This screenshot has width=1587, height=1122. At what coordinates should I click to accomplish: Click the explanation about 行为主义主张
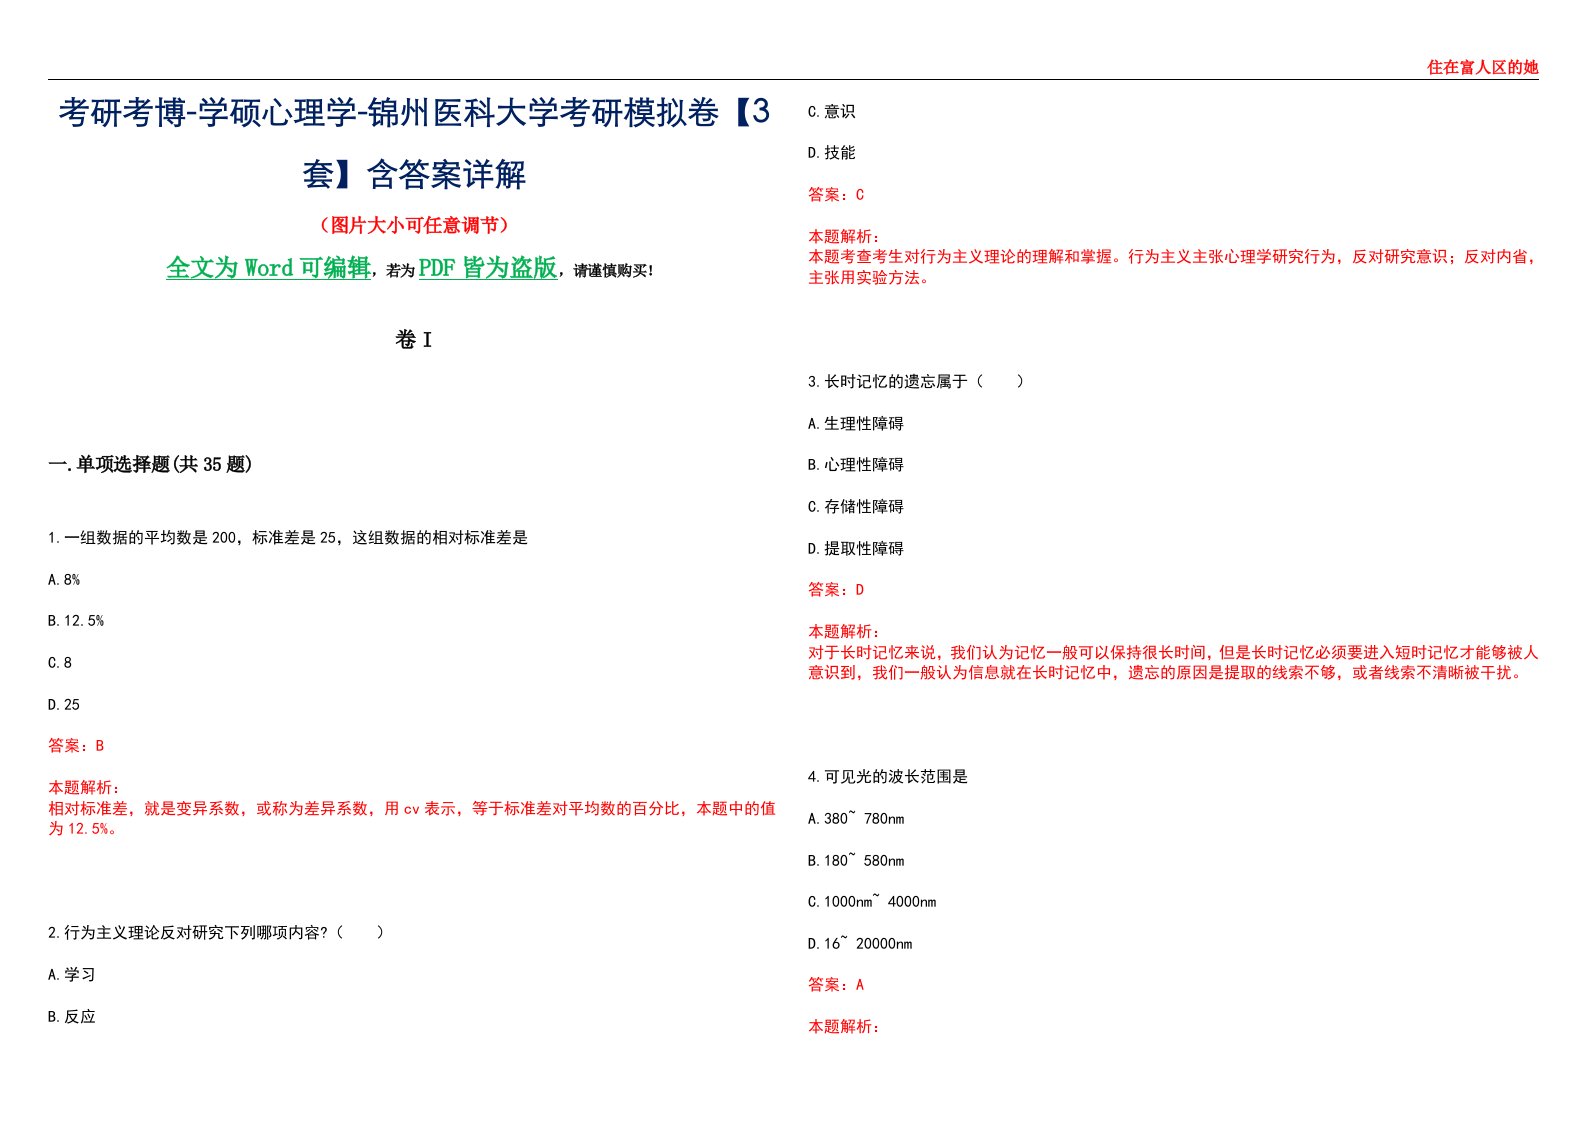(x=1173, y=267)
